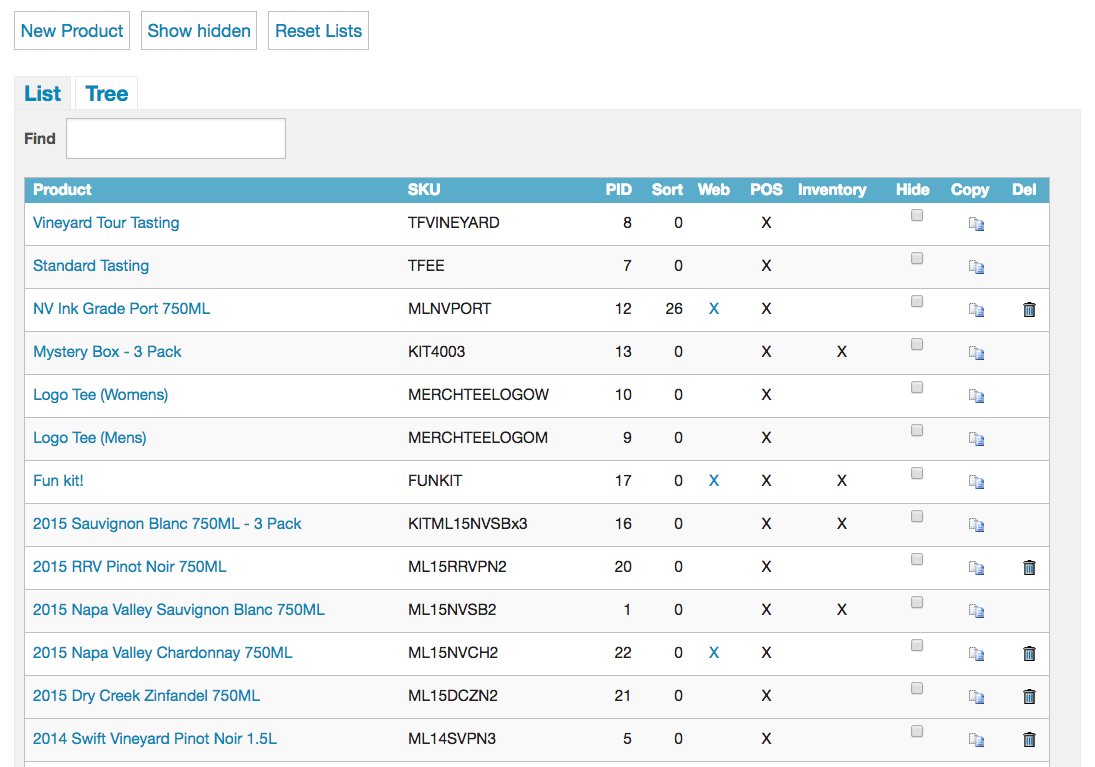Toggle Web X for 2015 Napa Valley Chardonnay

coord(714,652)
